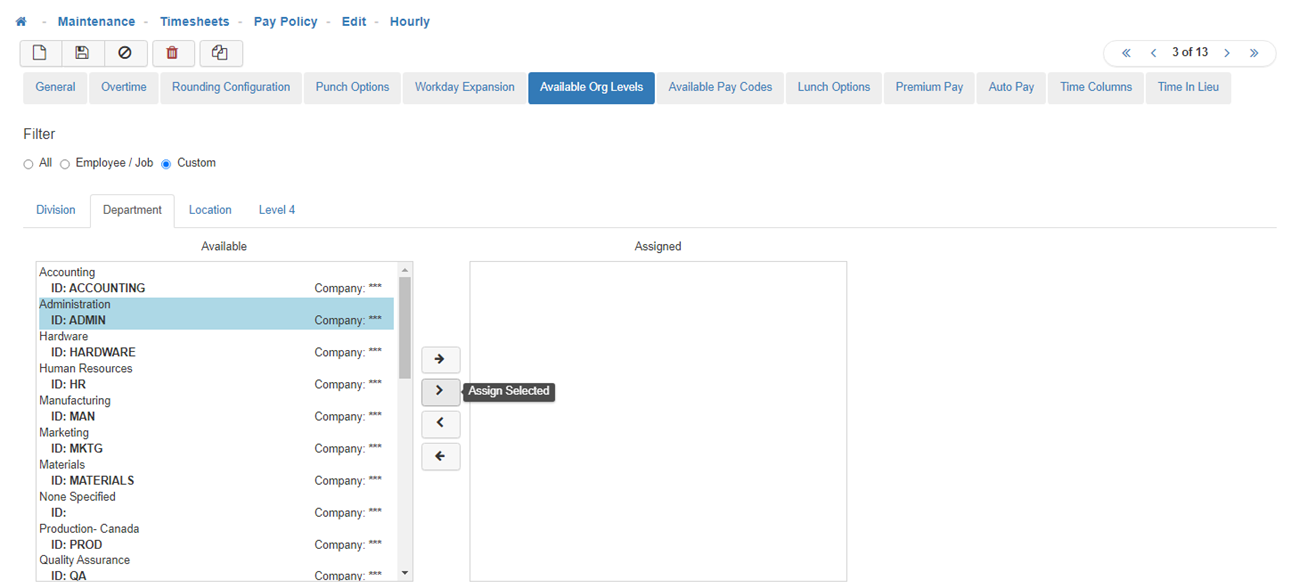Click the Timesheets breadcrumb link
1299x588 pixels.
pos(194,22)
